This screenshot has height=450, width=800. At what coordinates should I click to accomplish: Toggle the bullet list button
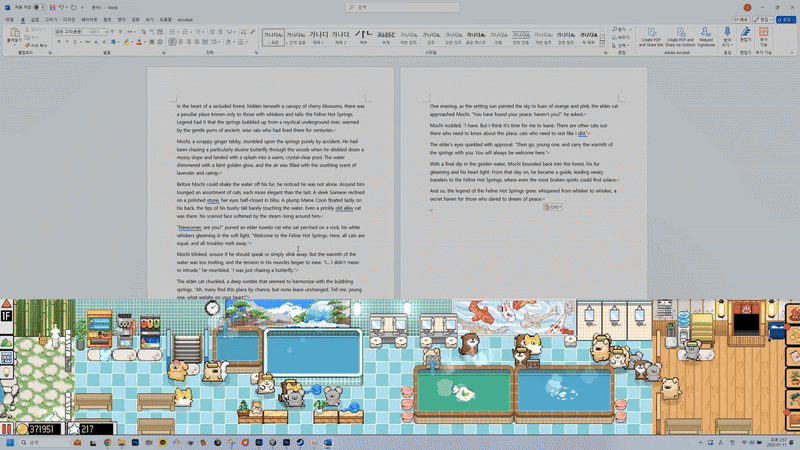coord(173,32)
